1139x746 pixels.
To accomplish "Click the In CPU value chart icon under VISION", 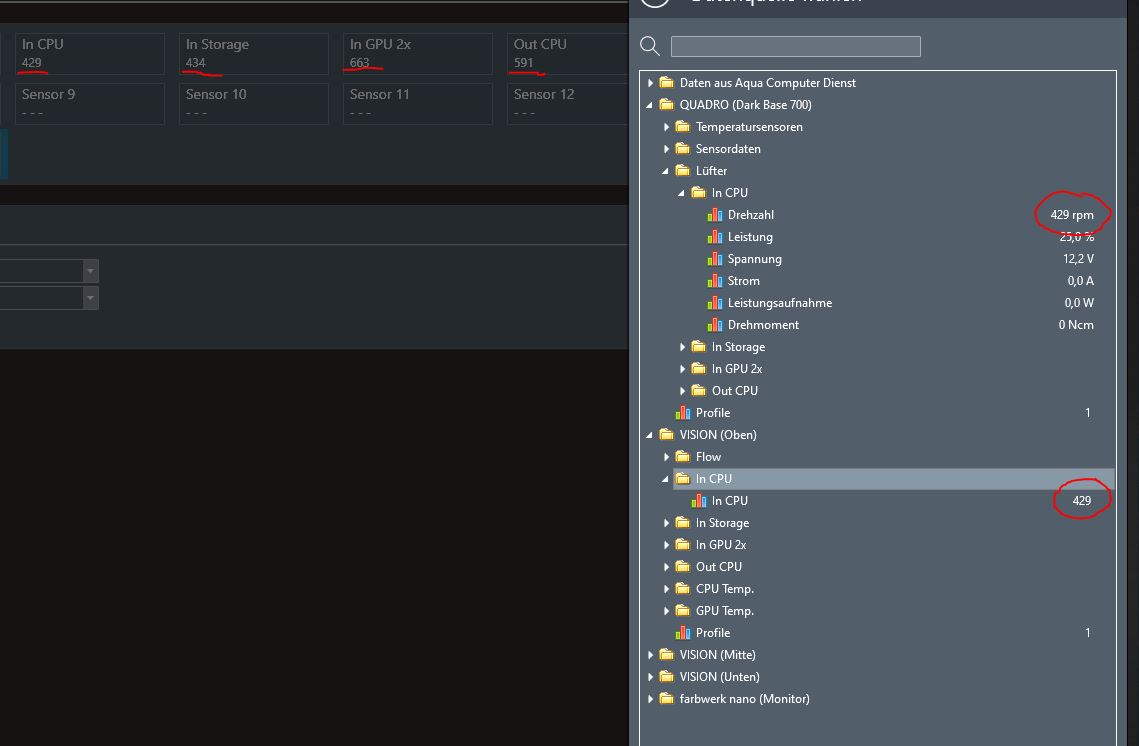I will pos(699,500).
